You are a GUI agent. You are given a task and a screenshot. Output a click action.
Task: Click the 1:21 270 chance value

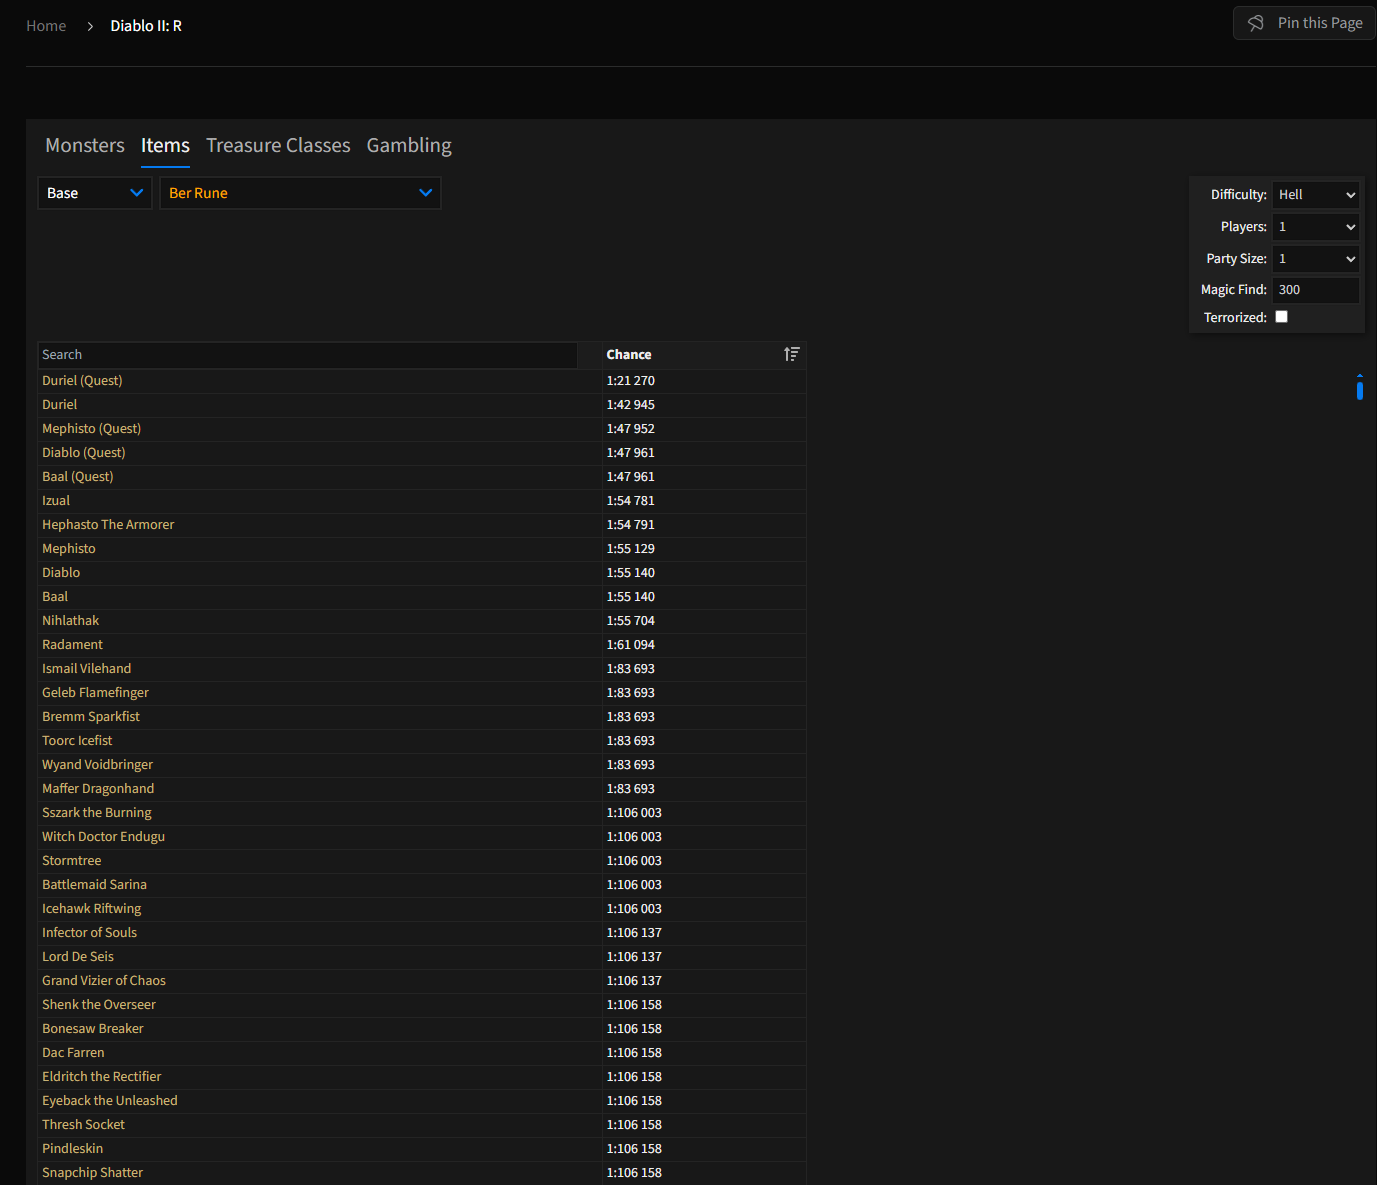(630, 381)
